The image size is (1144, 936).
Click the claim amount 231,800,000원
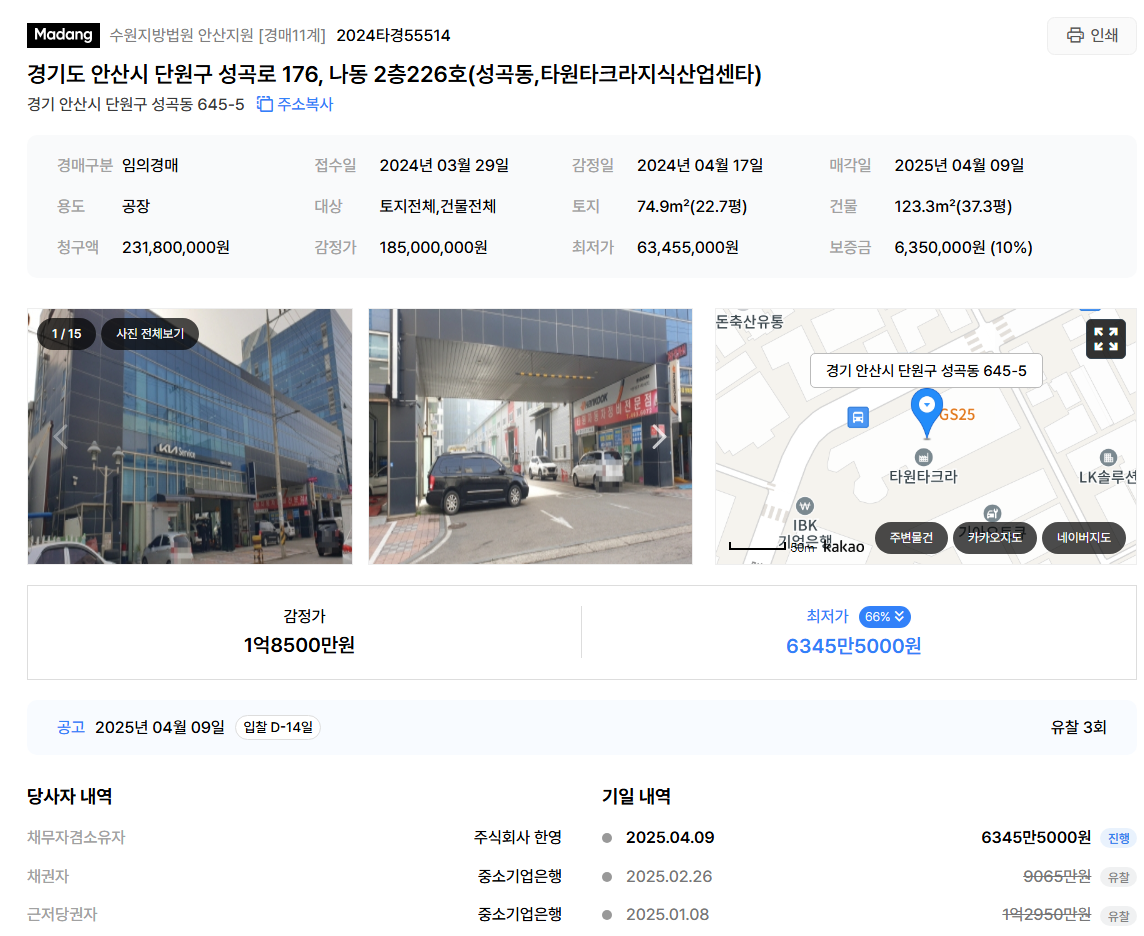pyautogui.click(x=176, y=247)
